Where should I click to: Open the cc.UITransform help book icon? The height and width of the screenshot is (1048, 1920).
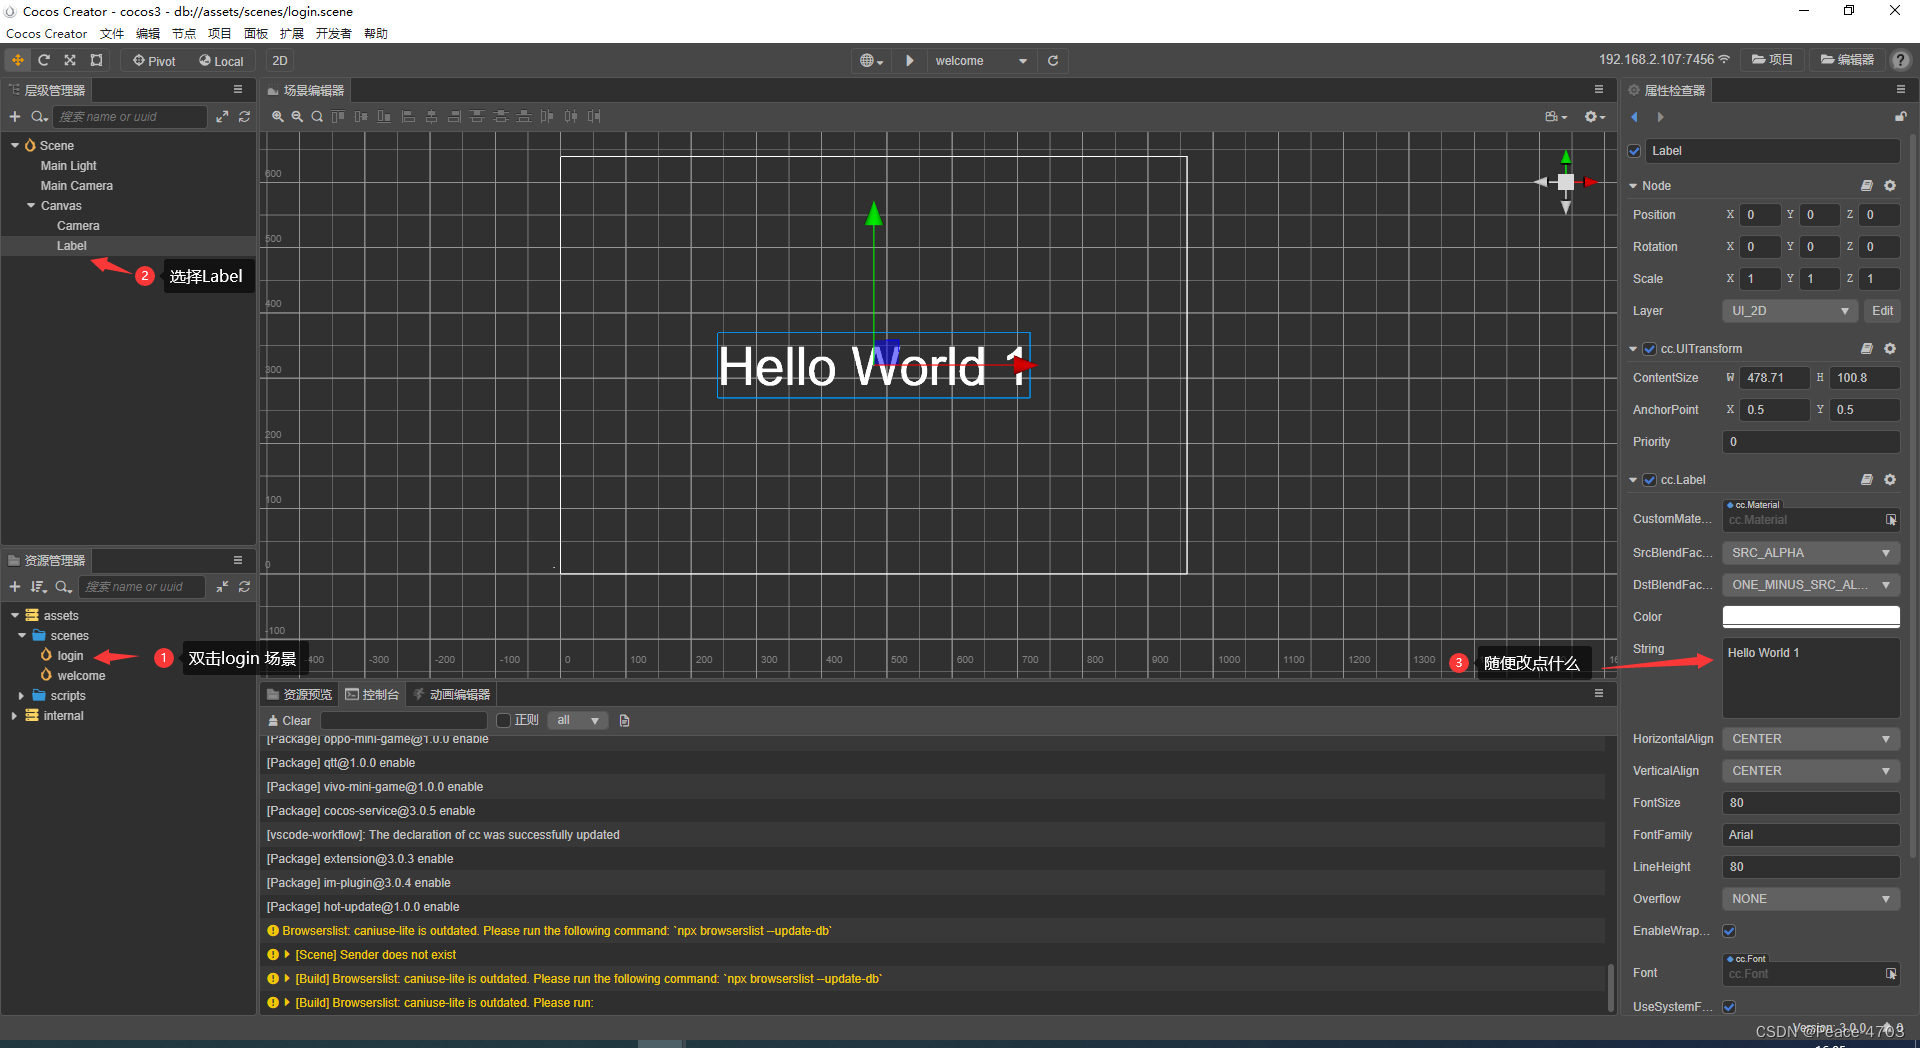coord(1866,349)
